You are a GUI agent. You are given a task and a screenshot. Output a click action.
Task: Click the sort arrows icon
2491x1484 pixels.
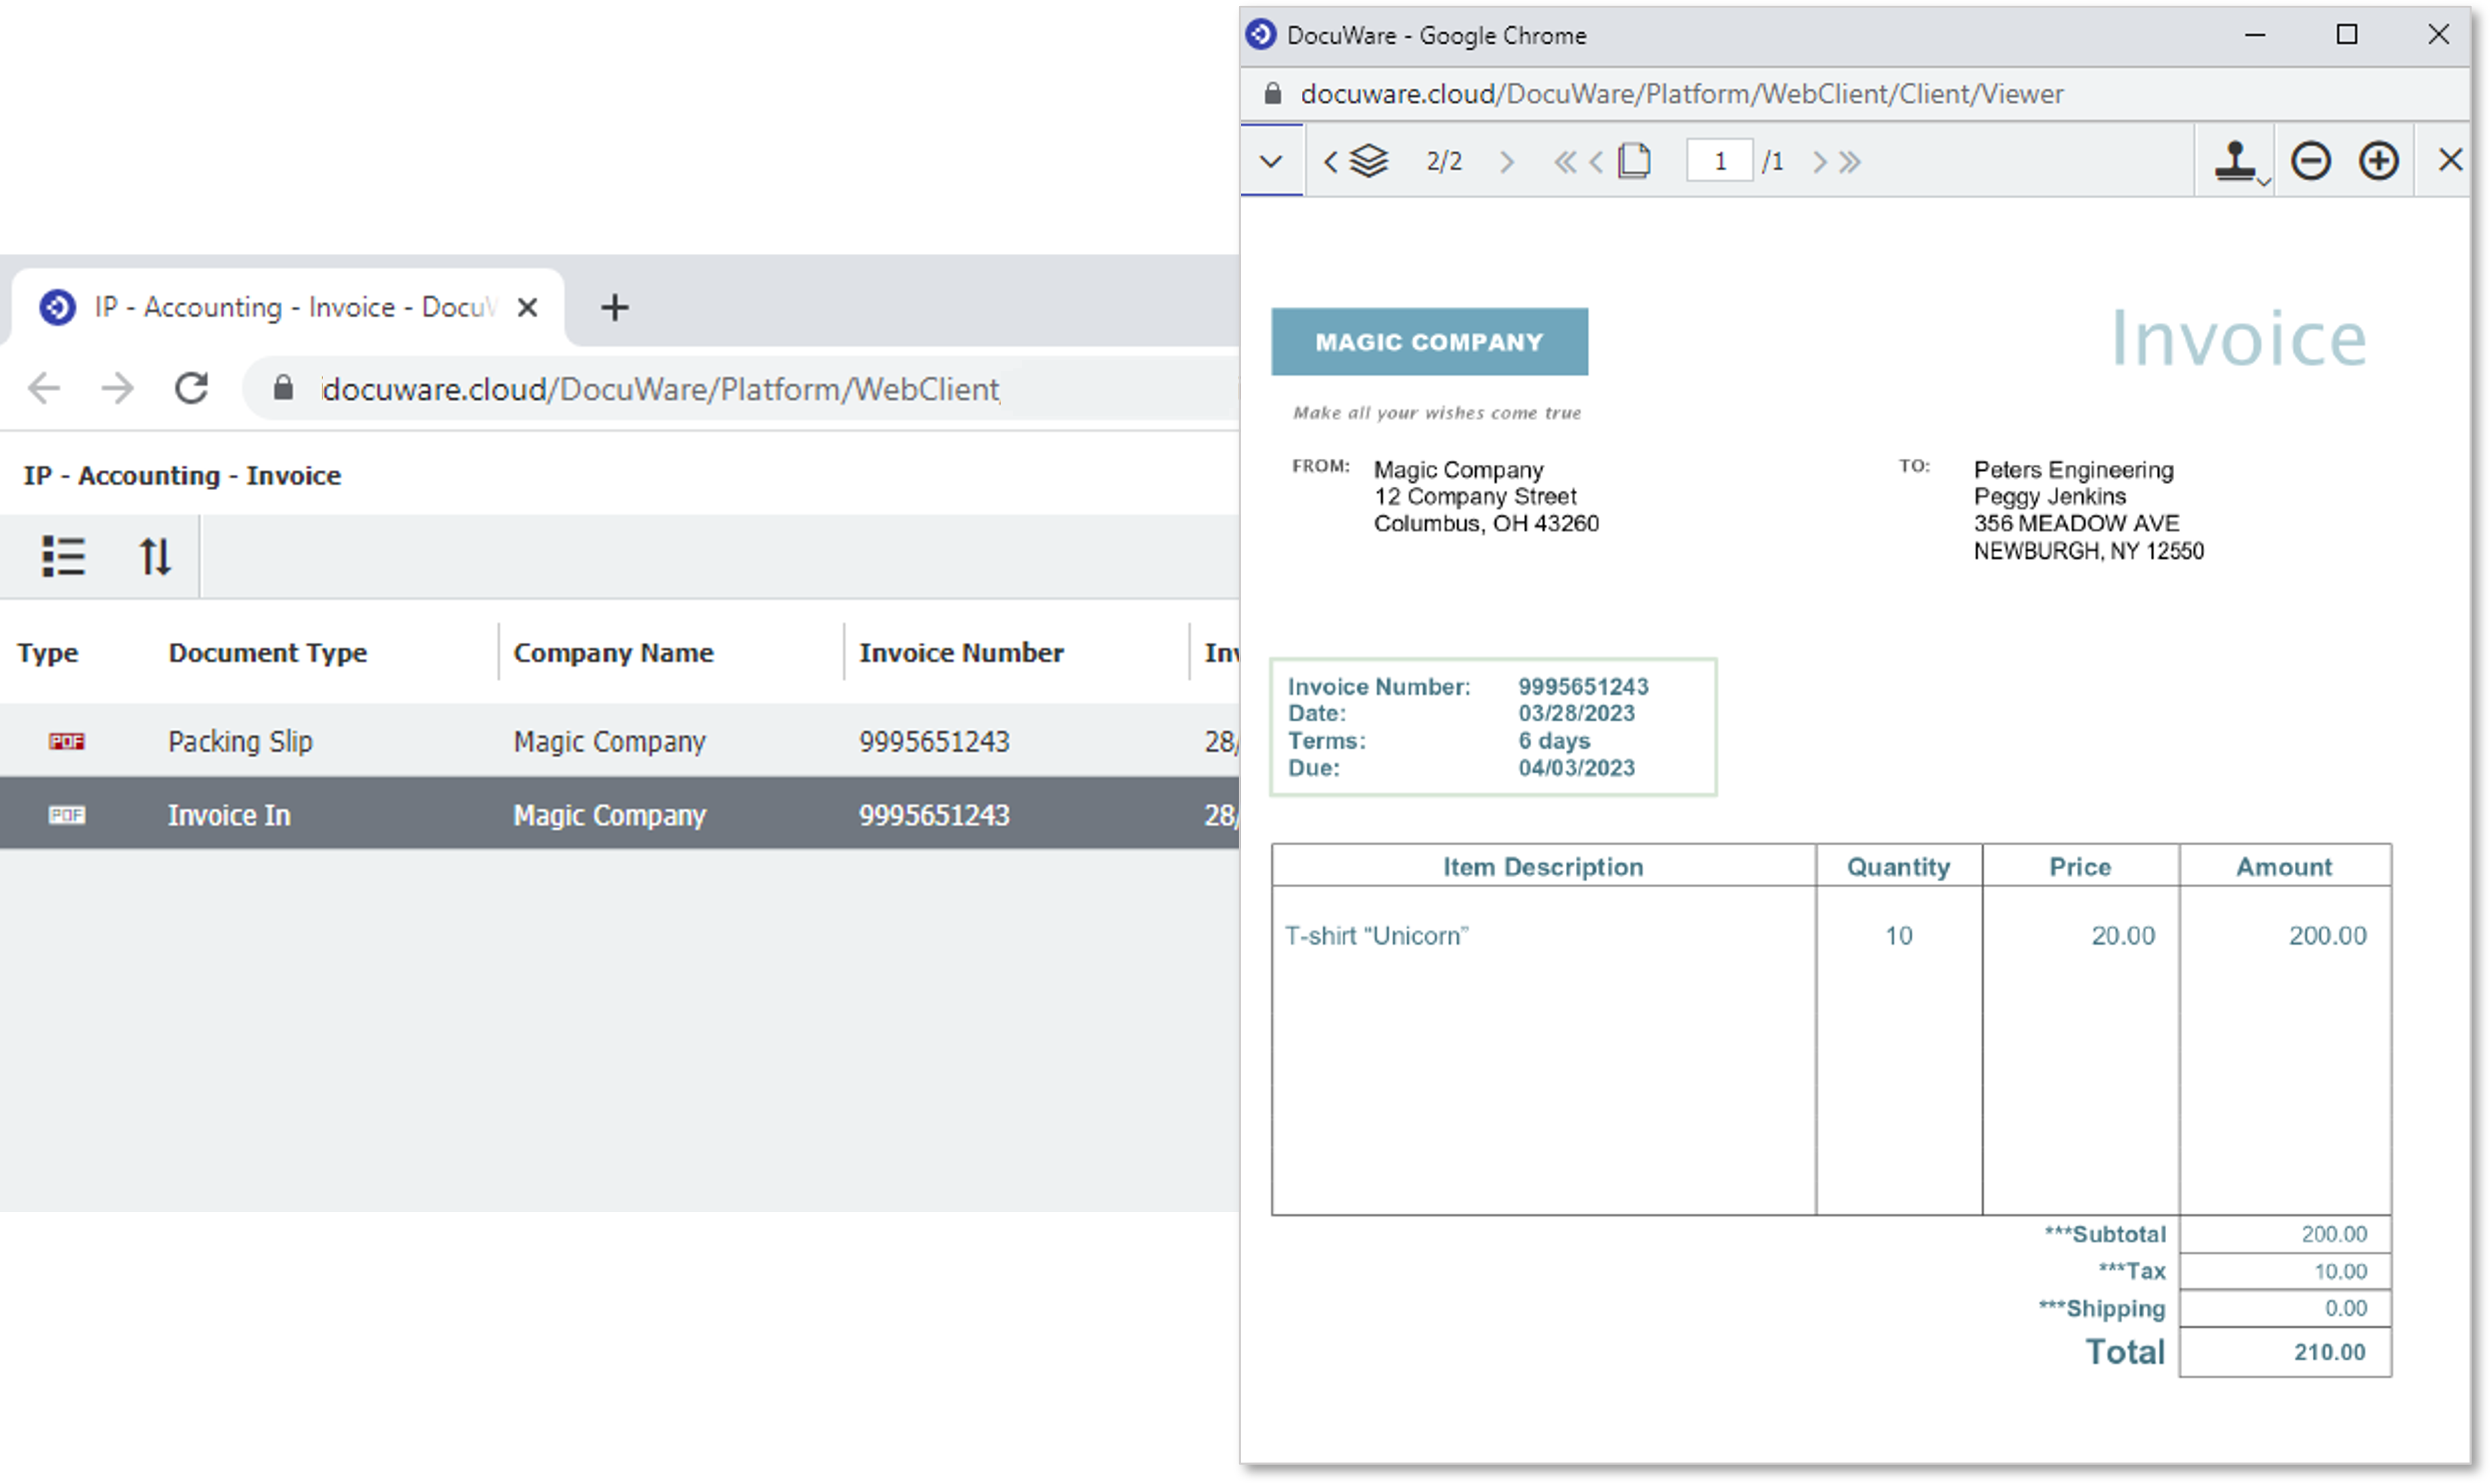point(155,556)
